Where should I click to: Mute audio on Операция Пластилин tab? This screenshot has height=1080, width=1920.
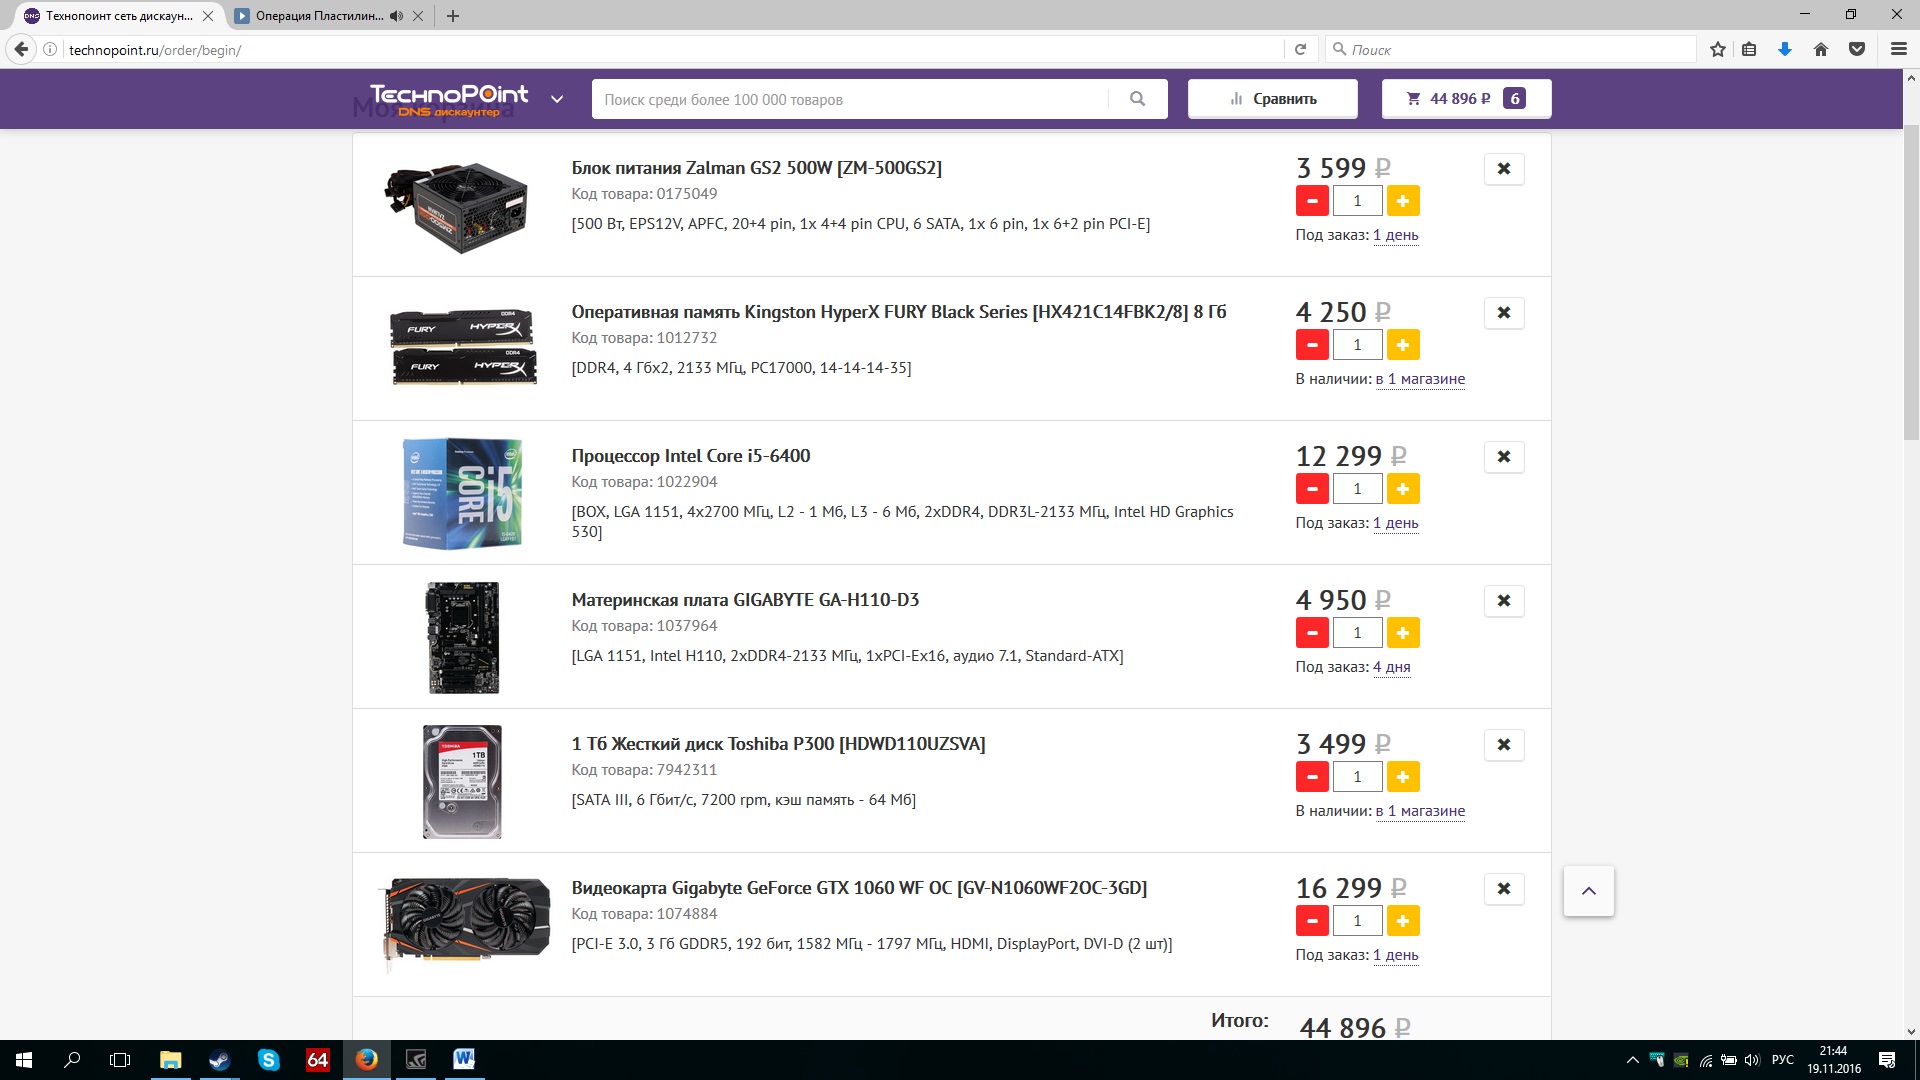pyautogui.click(x=396, y=16)
